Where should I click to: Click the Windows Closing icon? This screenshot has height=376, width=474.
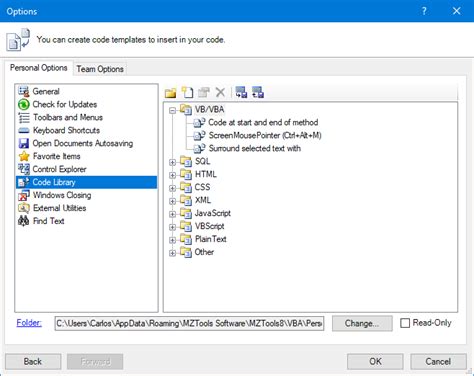(24, 195)
